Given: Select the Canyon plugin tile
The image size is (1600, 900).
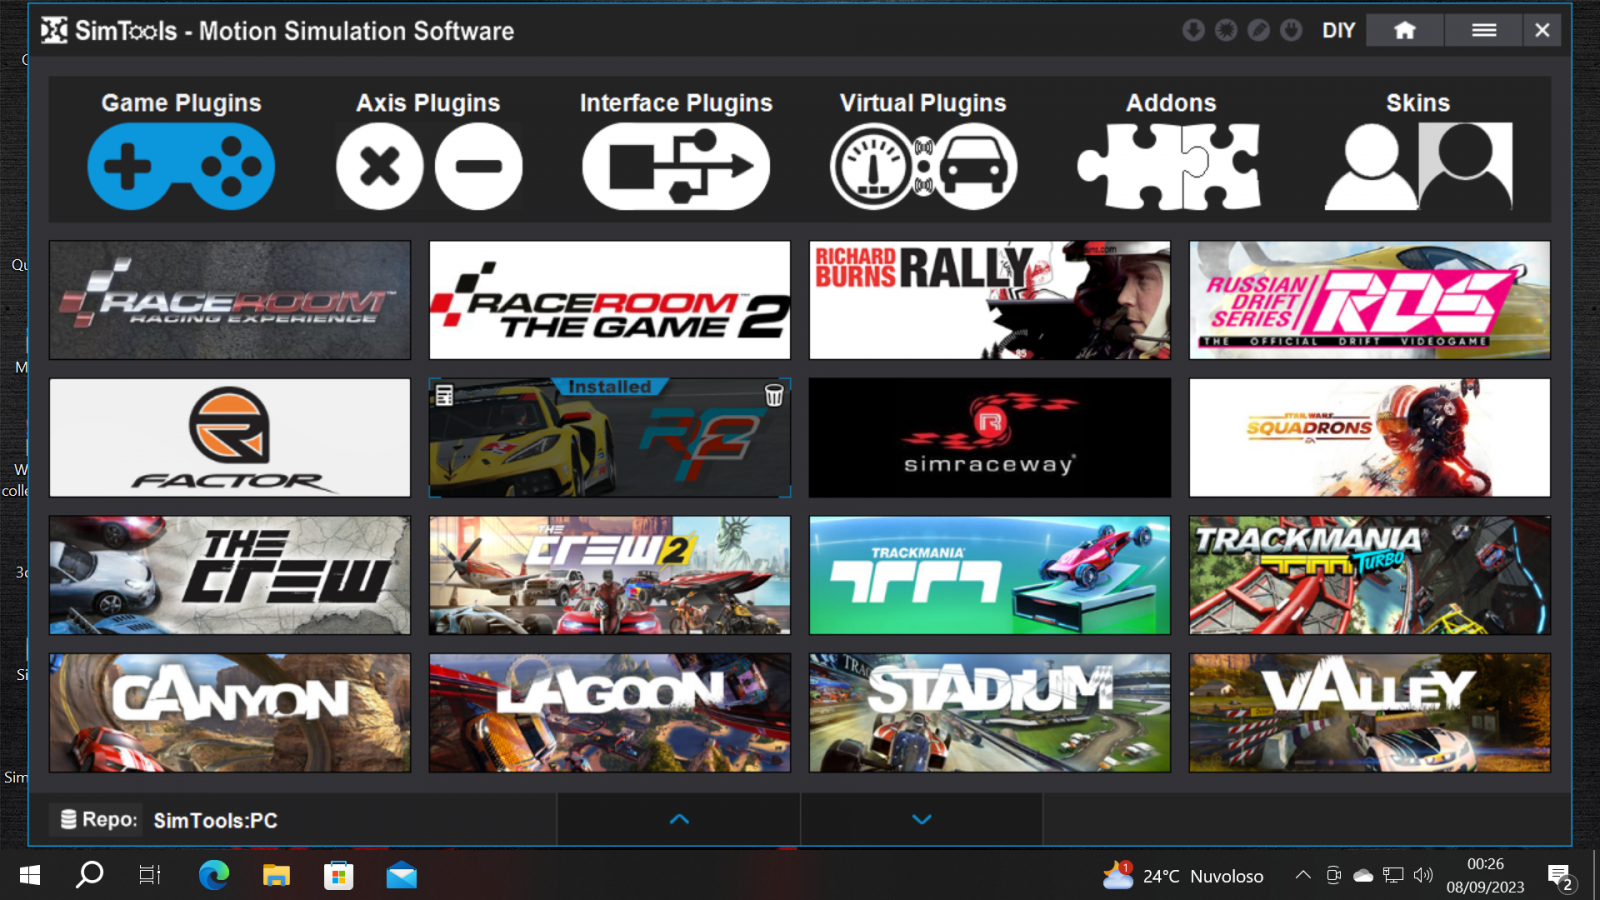Looking at the screenshot, I should pyautogui.click(x=230, y=713).
